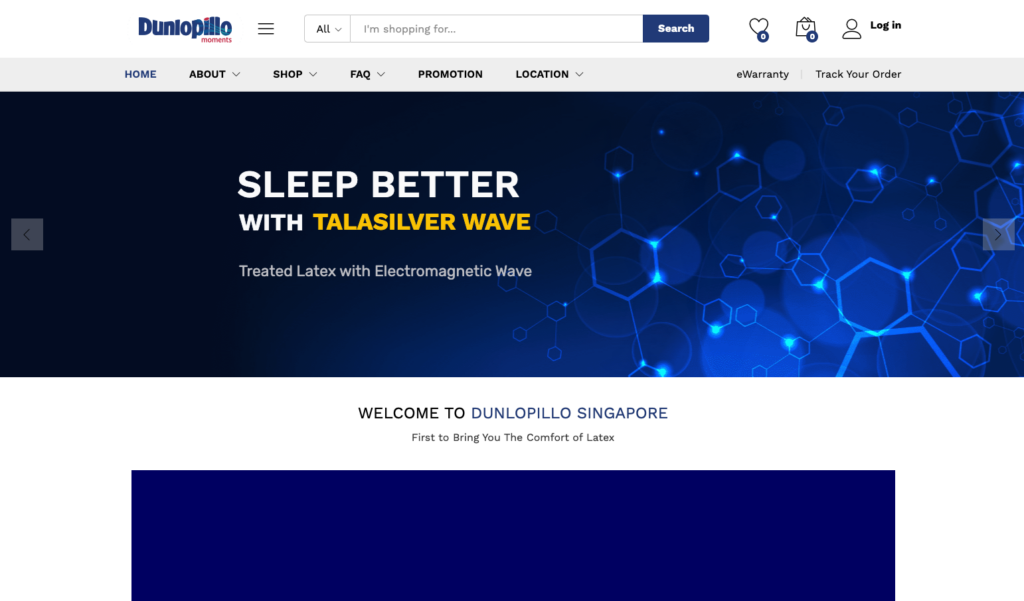
Task: Open the All categories dropdown
Action: 326,28
